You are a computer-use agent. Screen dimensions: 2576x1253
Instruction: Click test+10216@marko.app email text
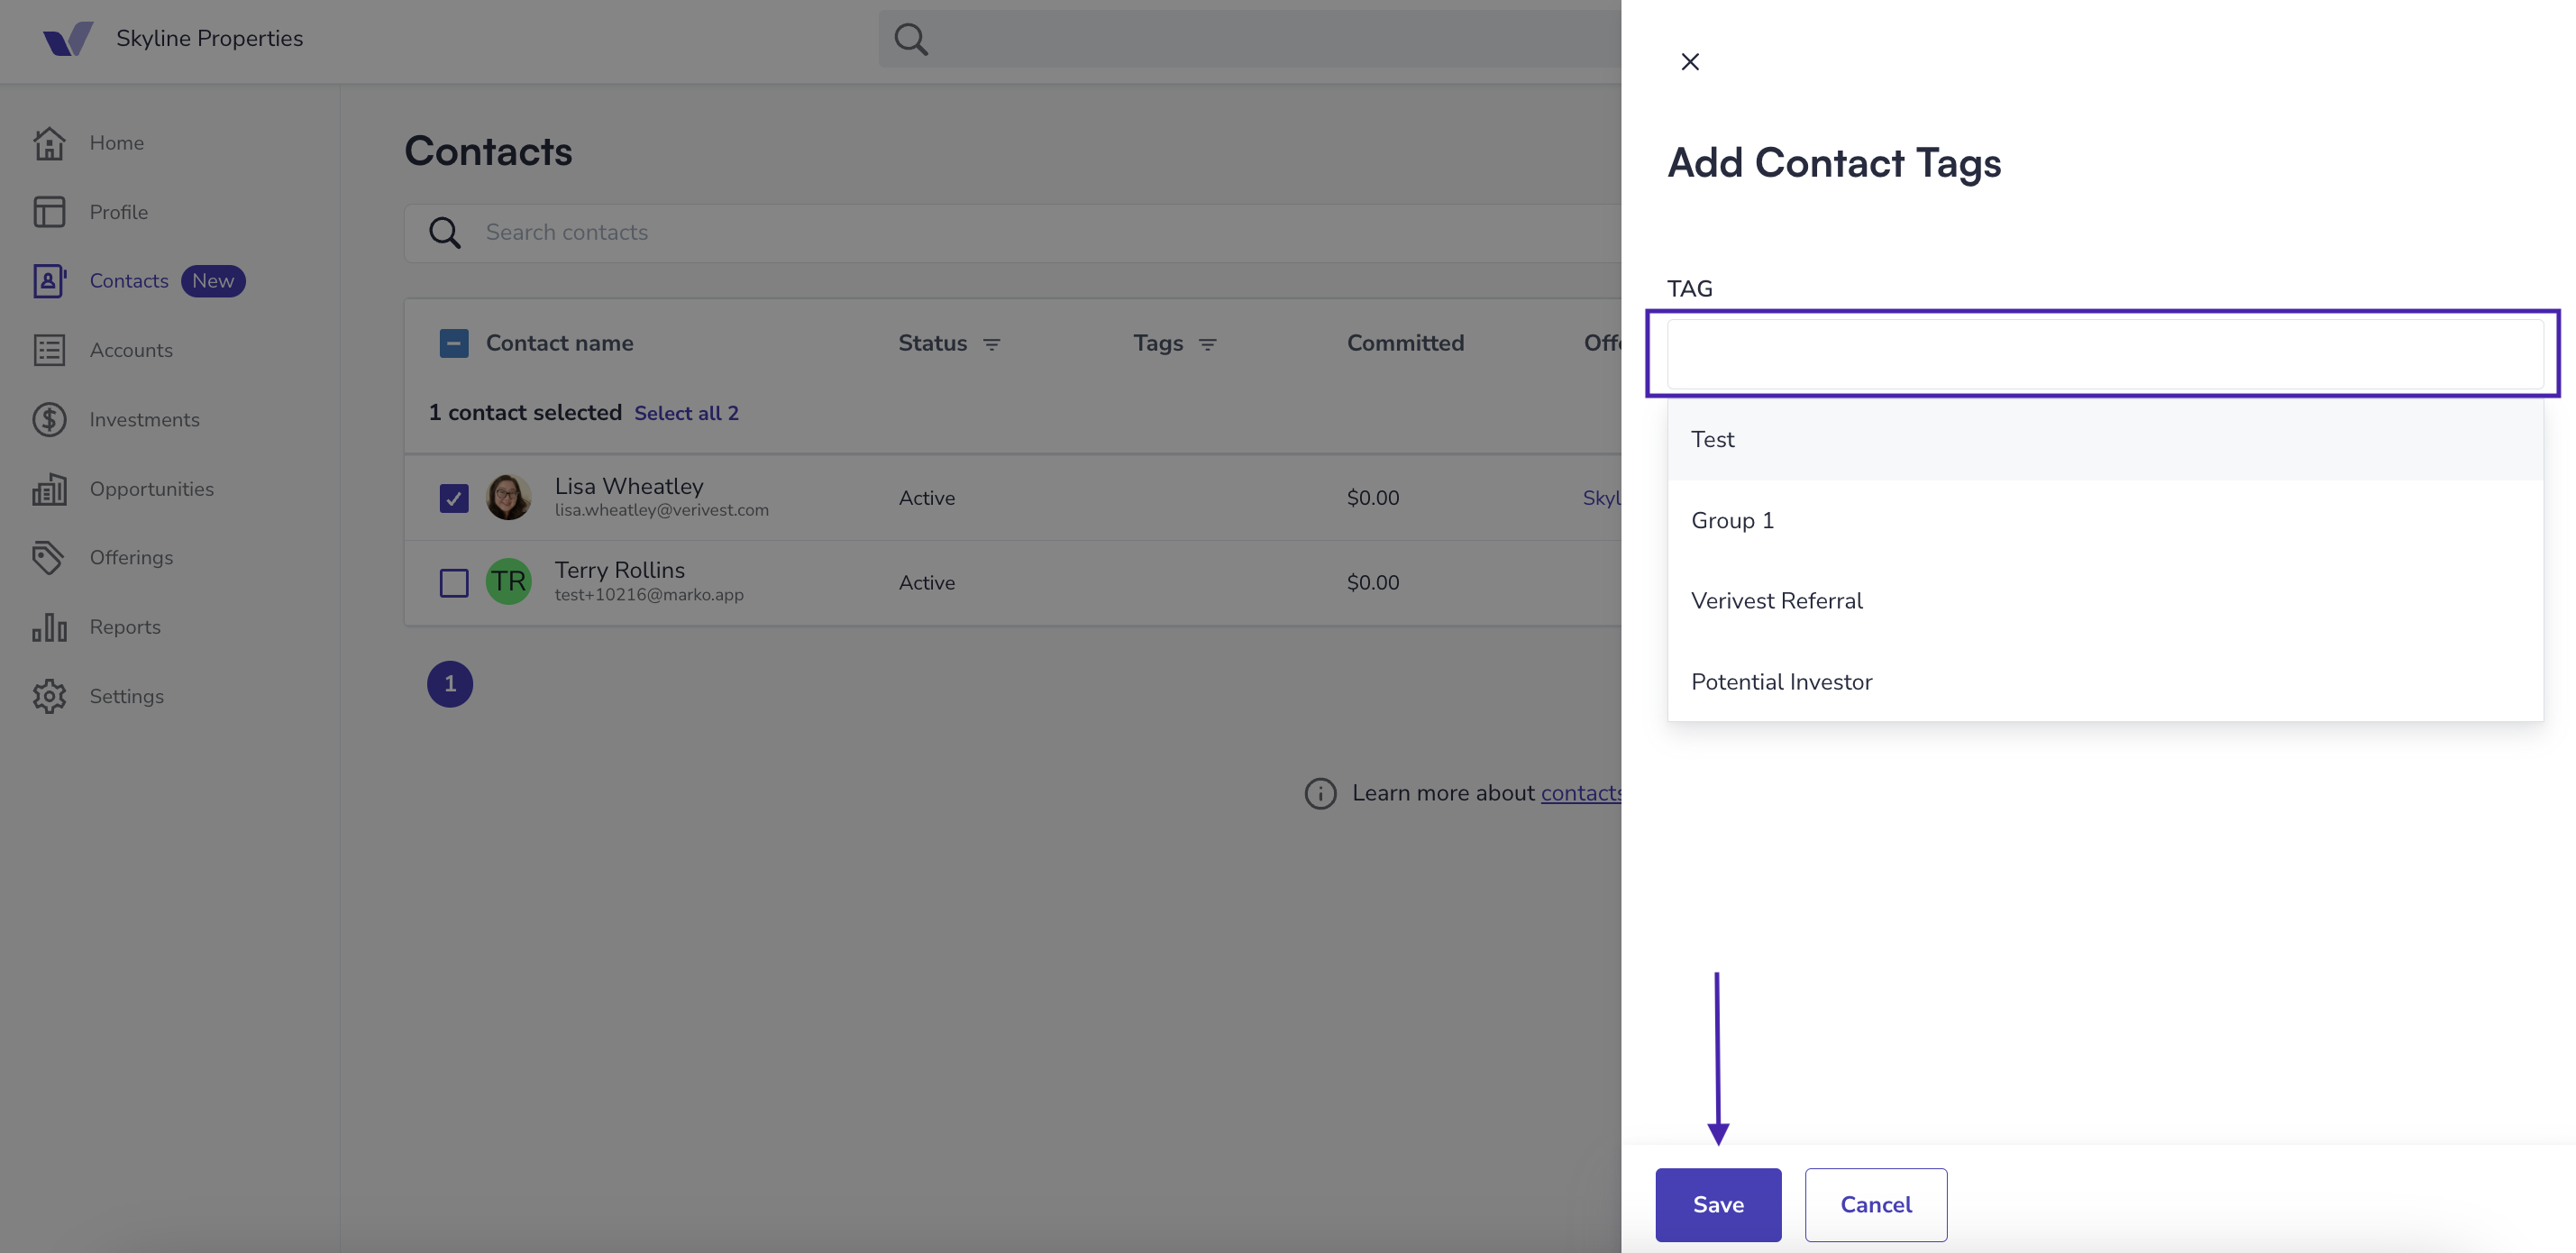[x=649, y=594]
